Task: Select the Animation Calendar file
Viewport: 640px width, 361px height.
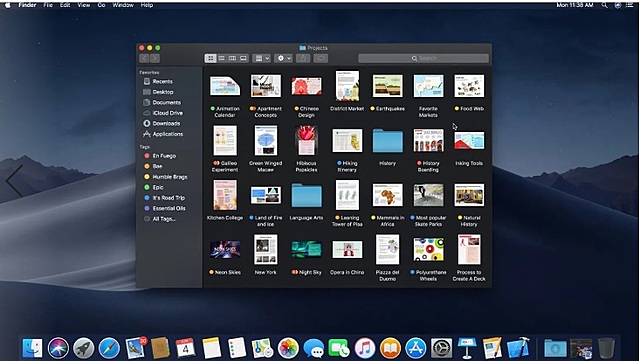Action: point(225,86)
